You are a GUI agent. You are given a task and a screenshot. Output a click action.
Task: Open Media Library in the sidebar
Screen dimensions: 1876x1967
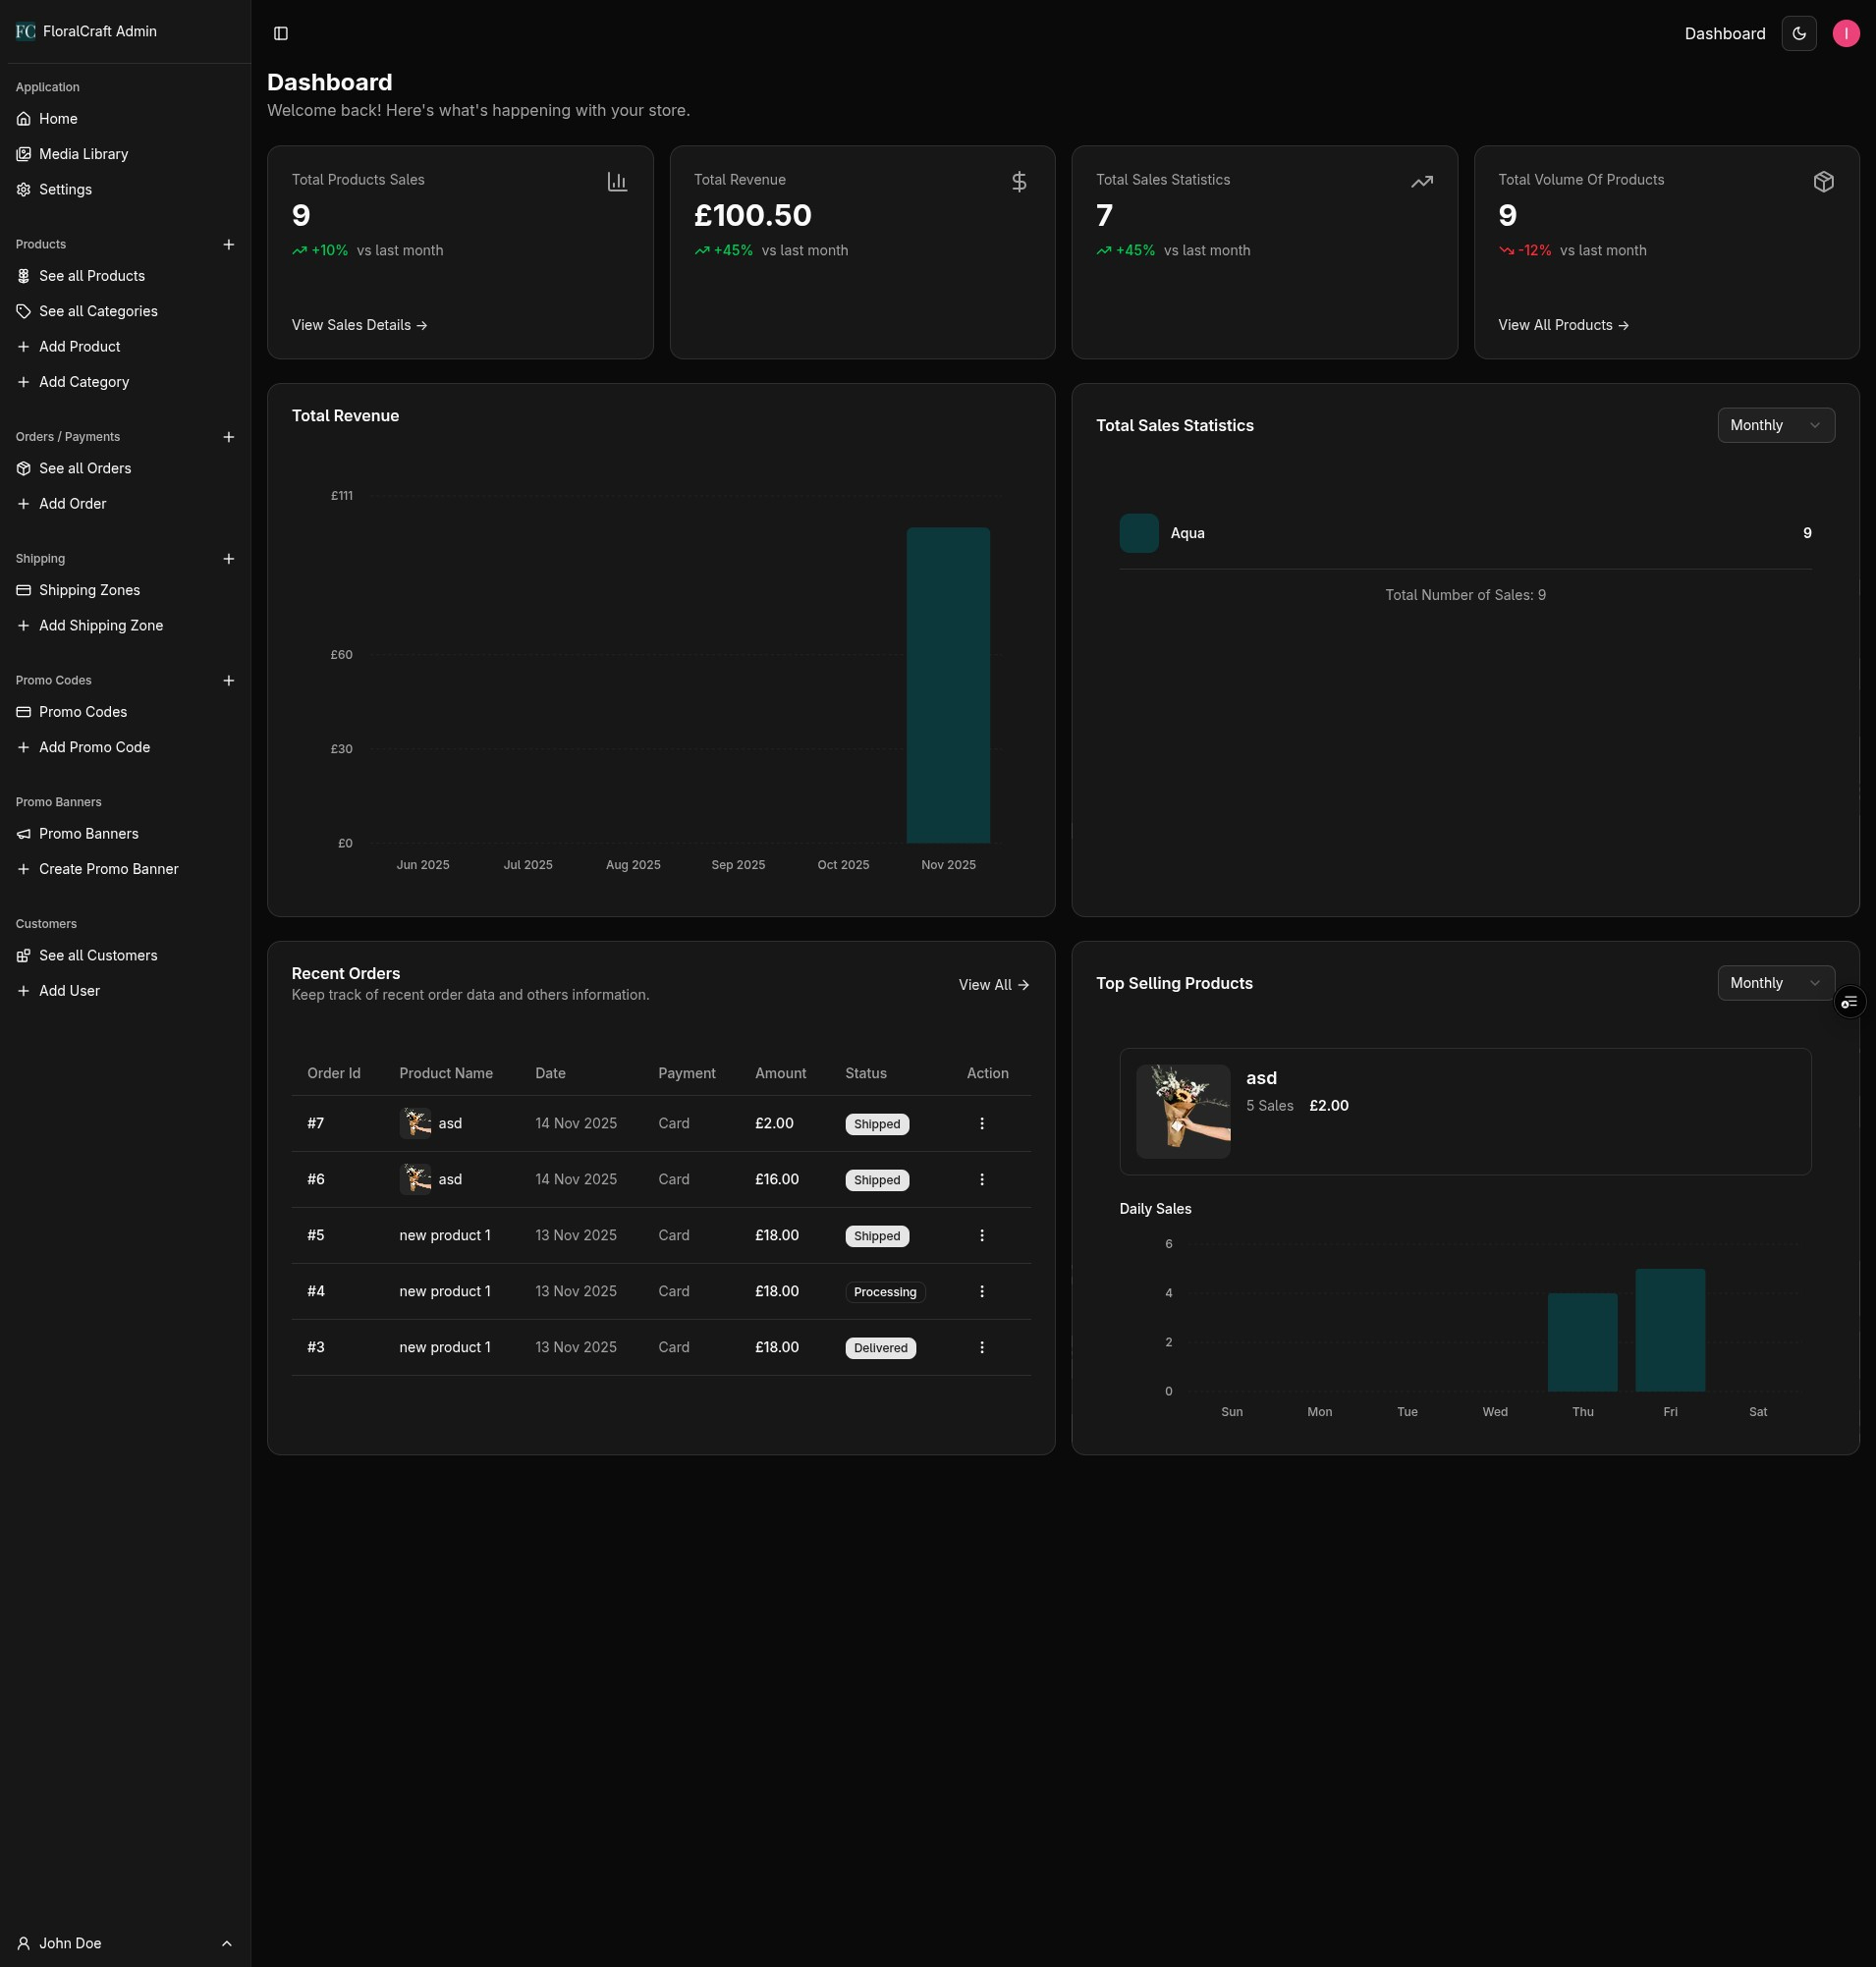pos(83,154)
